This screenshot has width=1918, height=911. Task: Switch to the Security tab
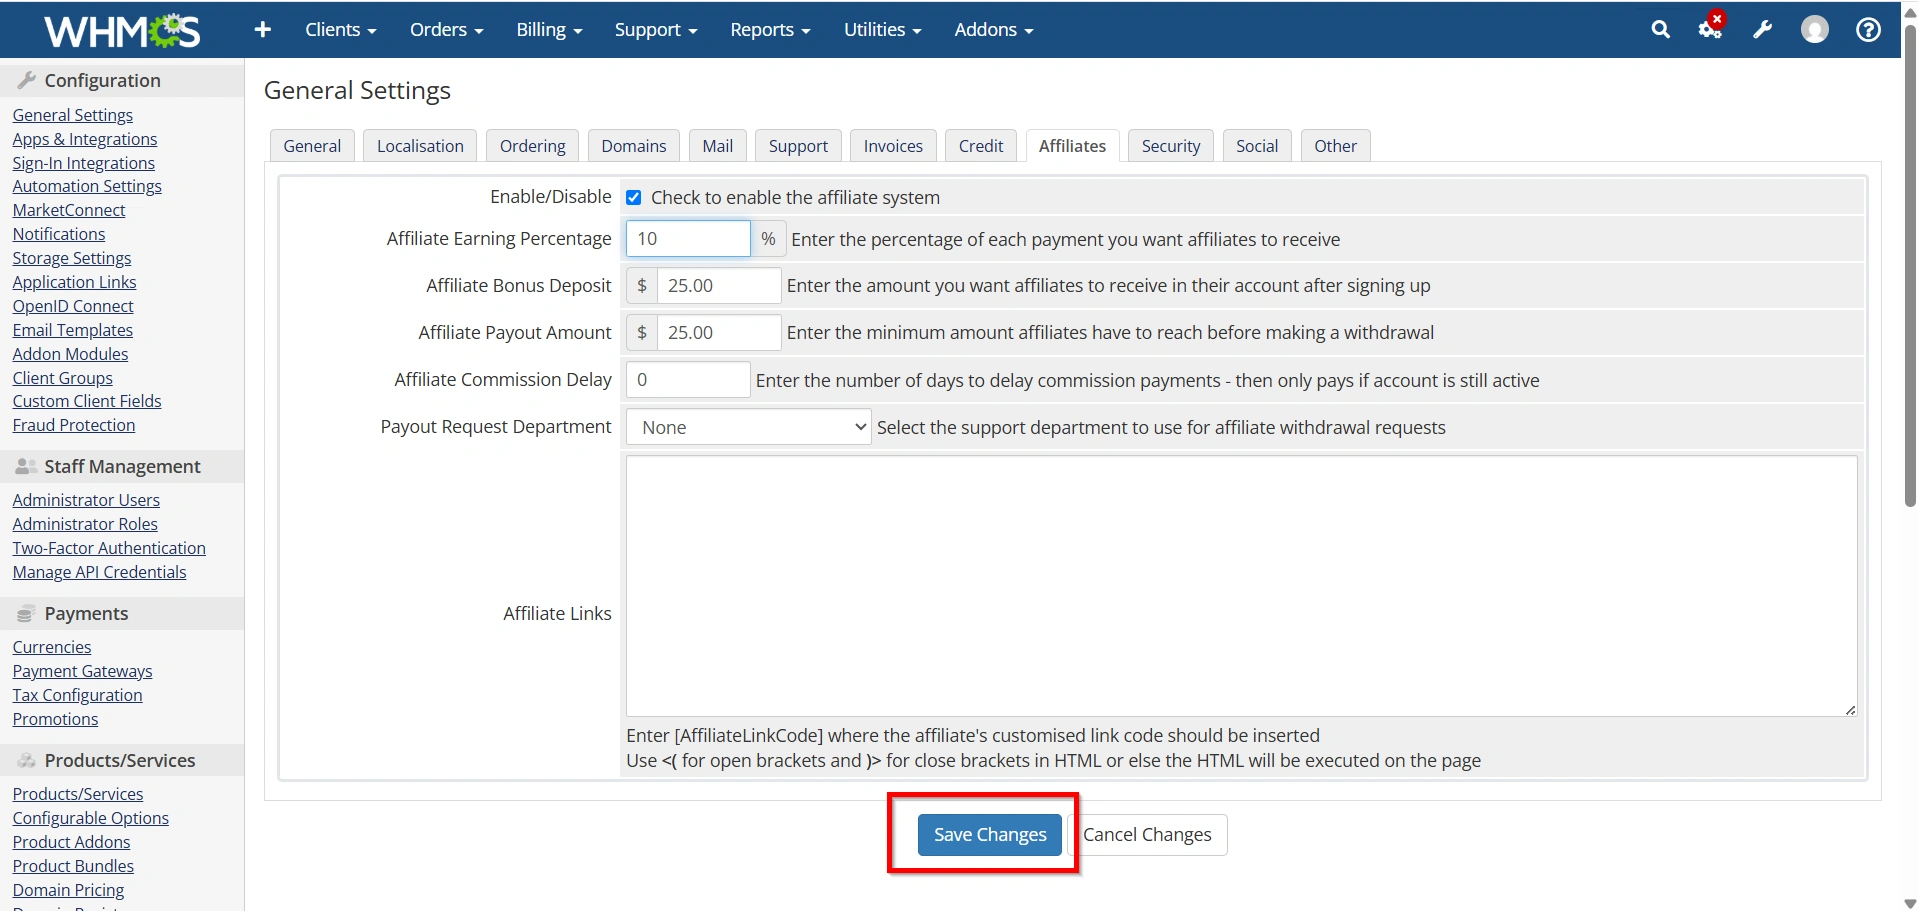[1171, 146]
